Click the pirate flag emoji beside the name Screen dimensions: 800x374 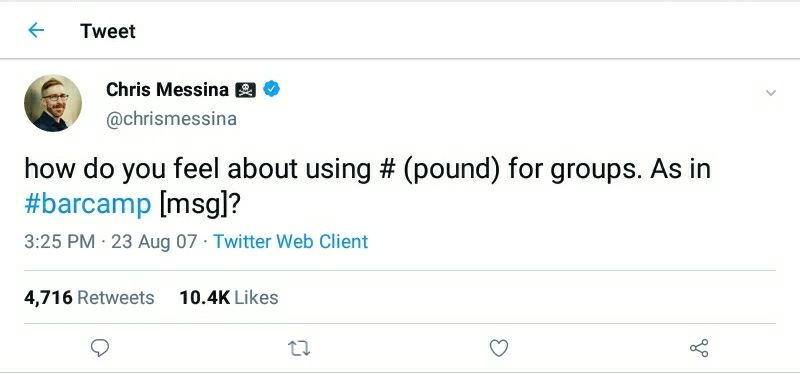click(x=245, y=90)
